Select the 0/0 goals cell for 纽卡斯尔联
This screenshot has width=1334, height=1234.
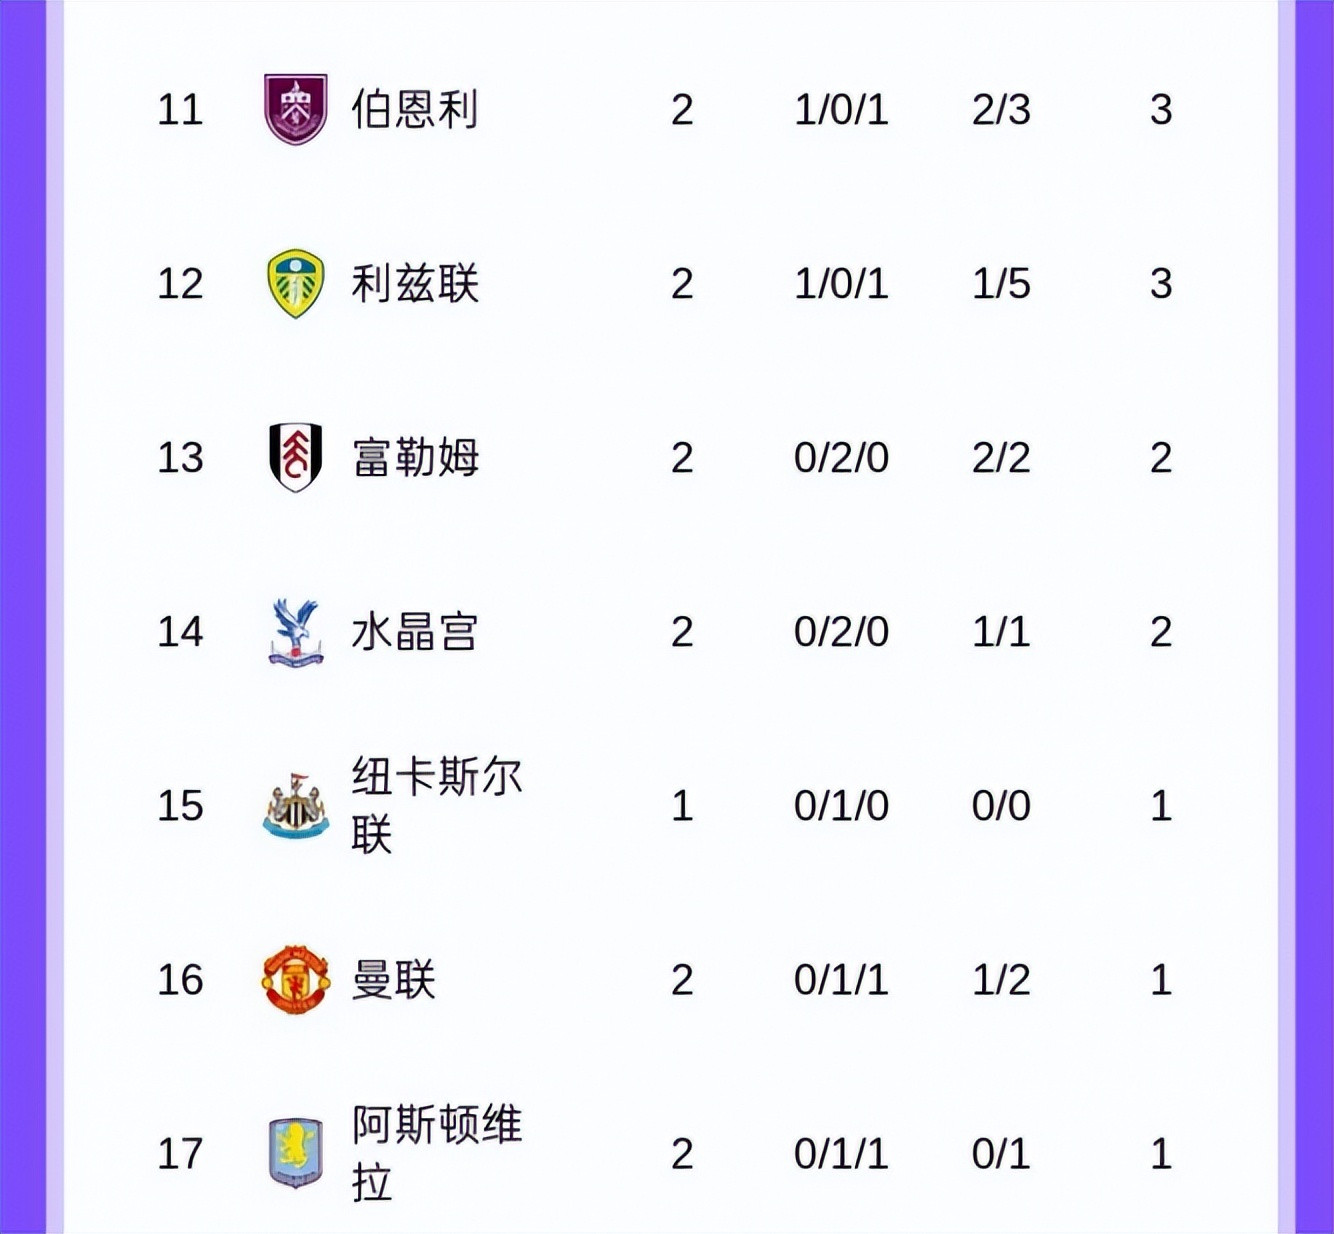click(1001, 806)
